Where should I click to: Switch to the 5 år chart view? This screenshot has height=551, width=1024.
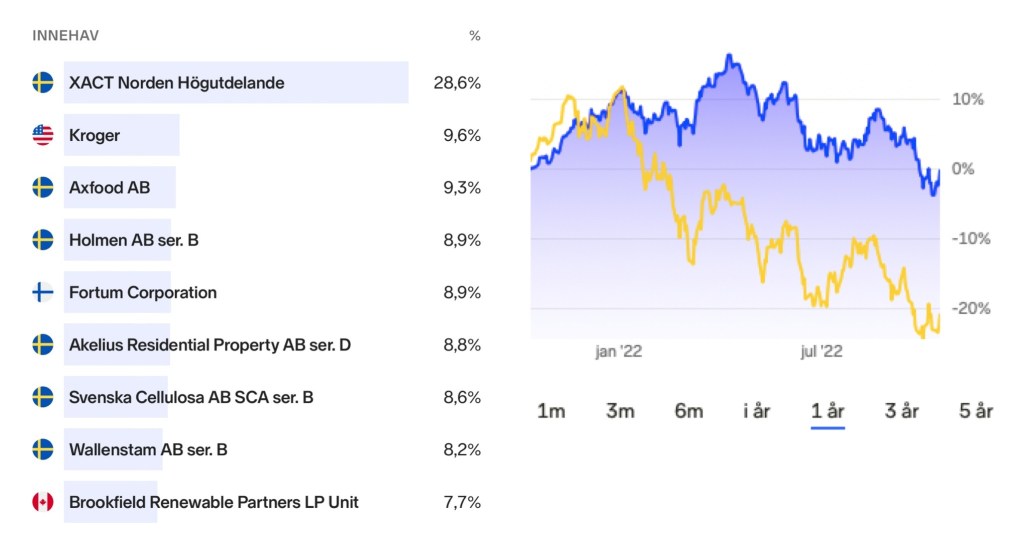pos(975,411)
